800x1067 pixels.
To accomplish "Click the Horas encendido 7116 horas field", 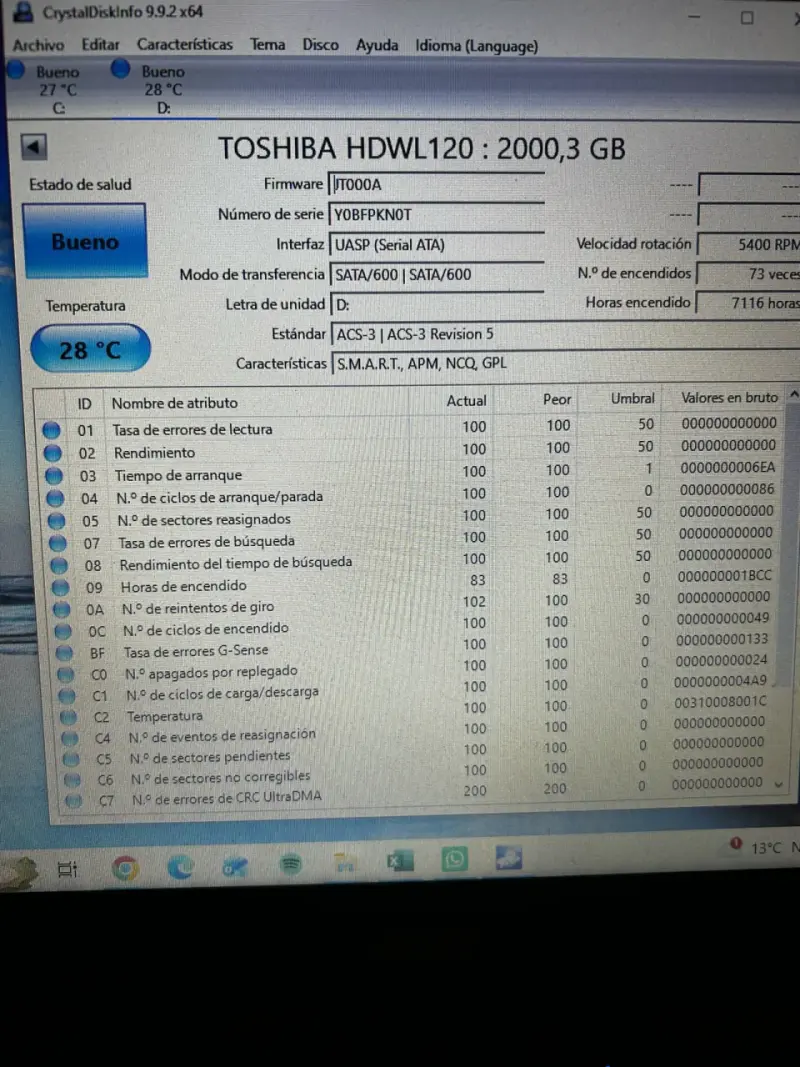I will pos(749,302).
